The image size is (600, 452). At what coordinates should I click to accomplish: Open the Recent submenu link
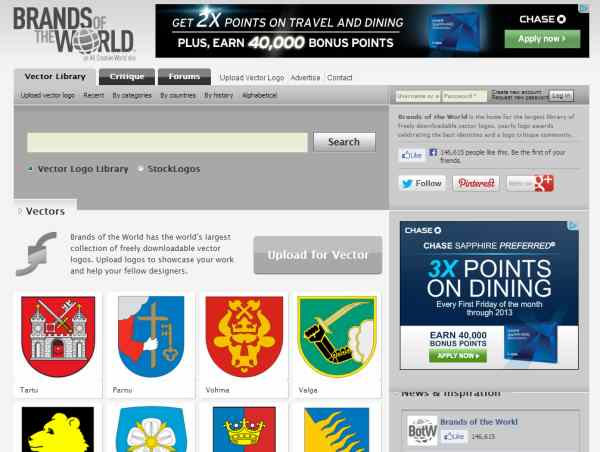tap(94, 95)
